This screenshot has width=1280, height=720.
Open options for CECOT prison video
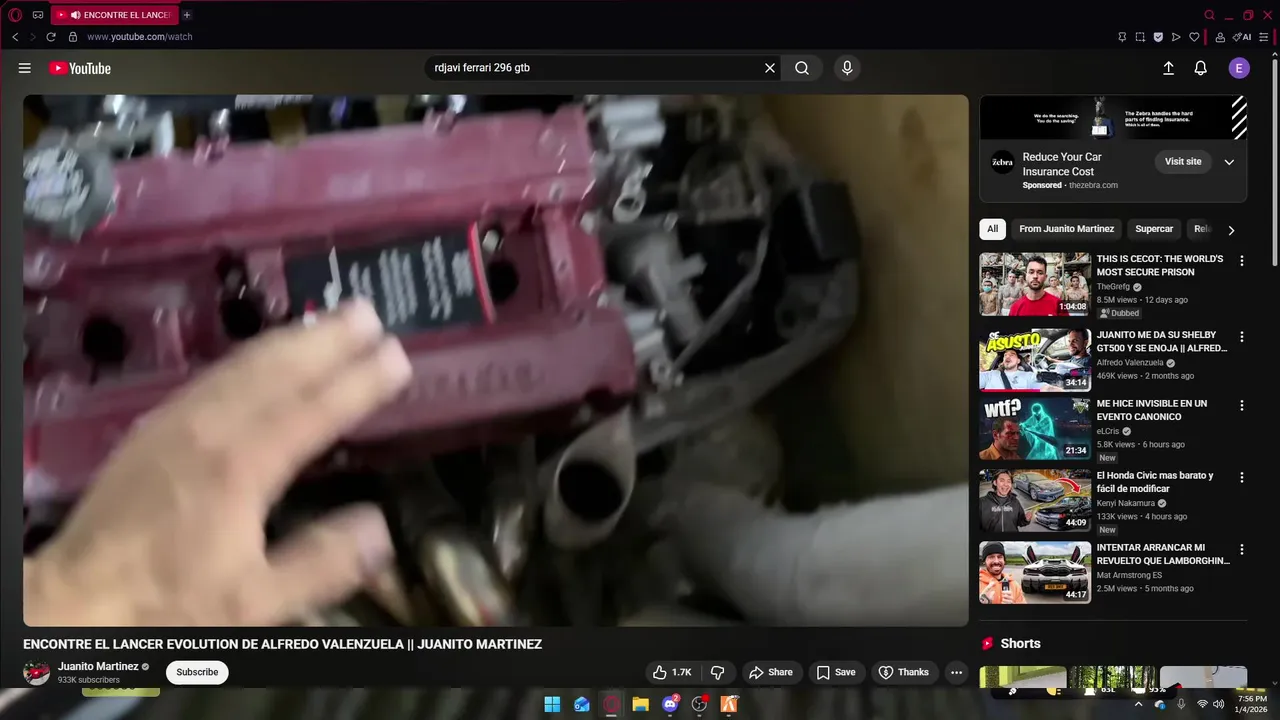(1242, 261)
